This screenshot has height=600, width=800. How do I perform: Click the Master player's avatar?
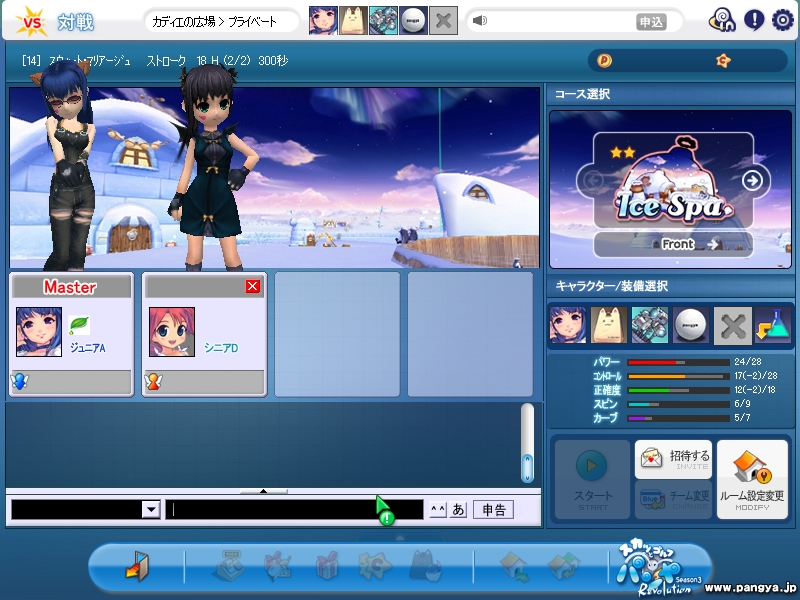pyautogui.click(x=39, y=332)
